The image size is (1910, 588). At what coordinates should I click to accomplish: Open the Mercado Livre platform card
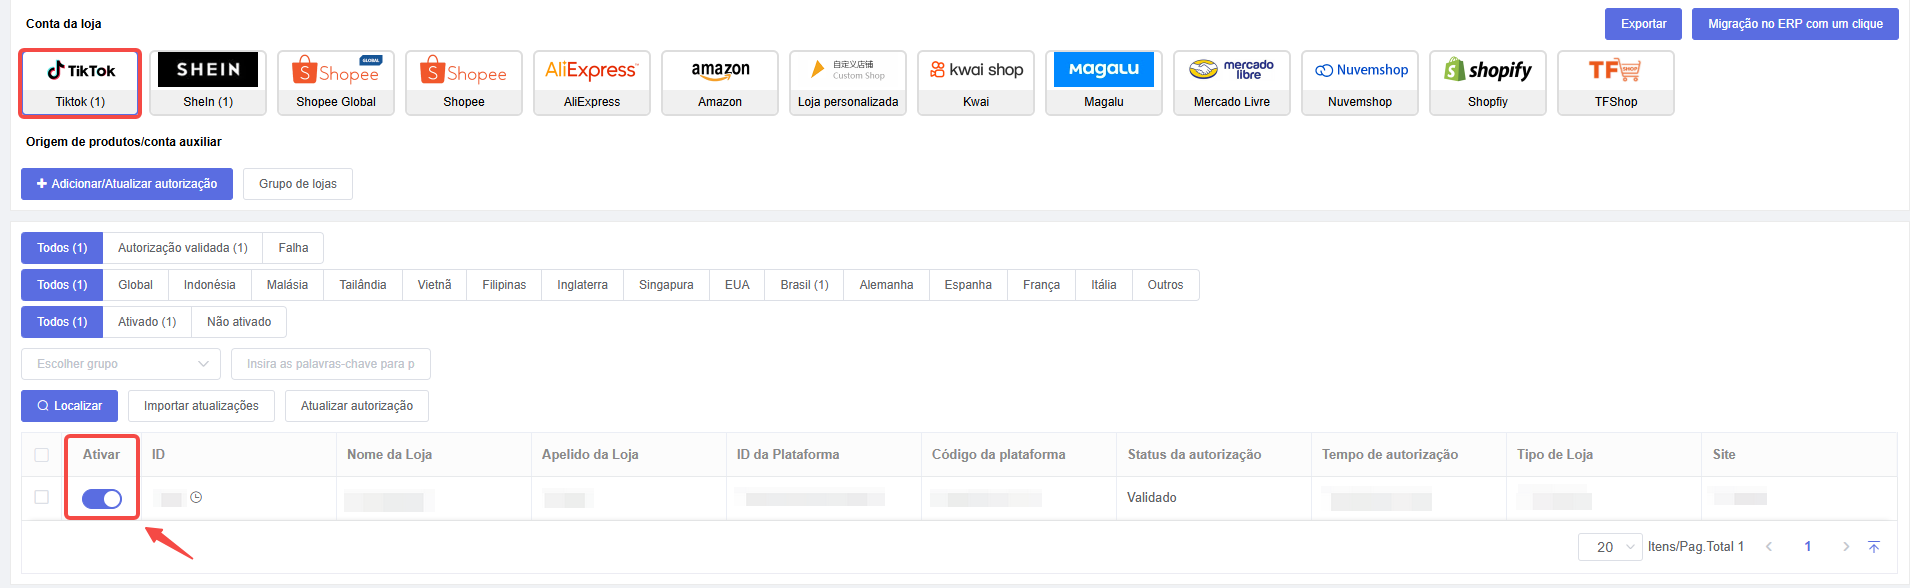(x=1232, y=83)
